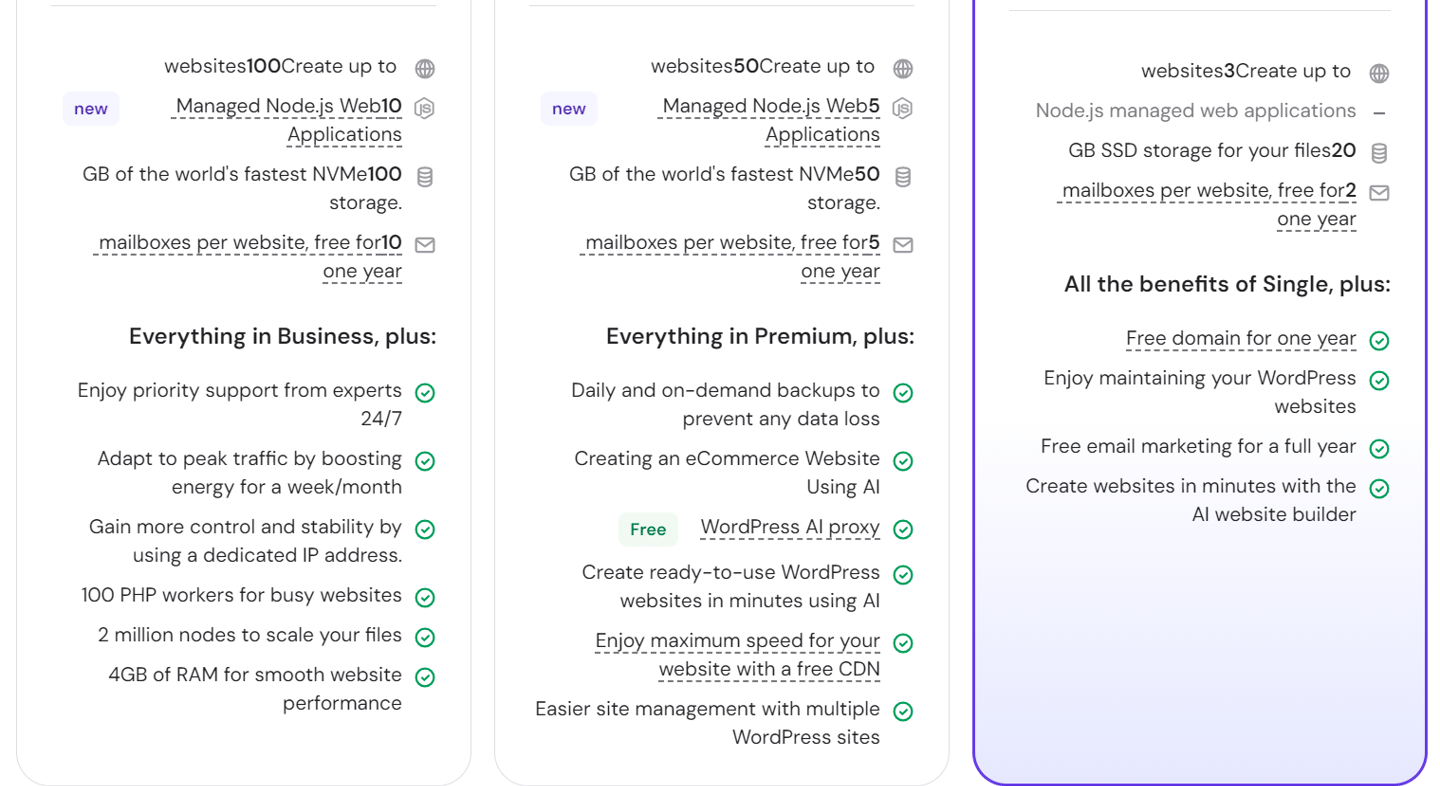The width and height of the screenshot is (1440, 786).
Task: Click checkmark beside priority support from experts
Action: click(425, 393)
